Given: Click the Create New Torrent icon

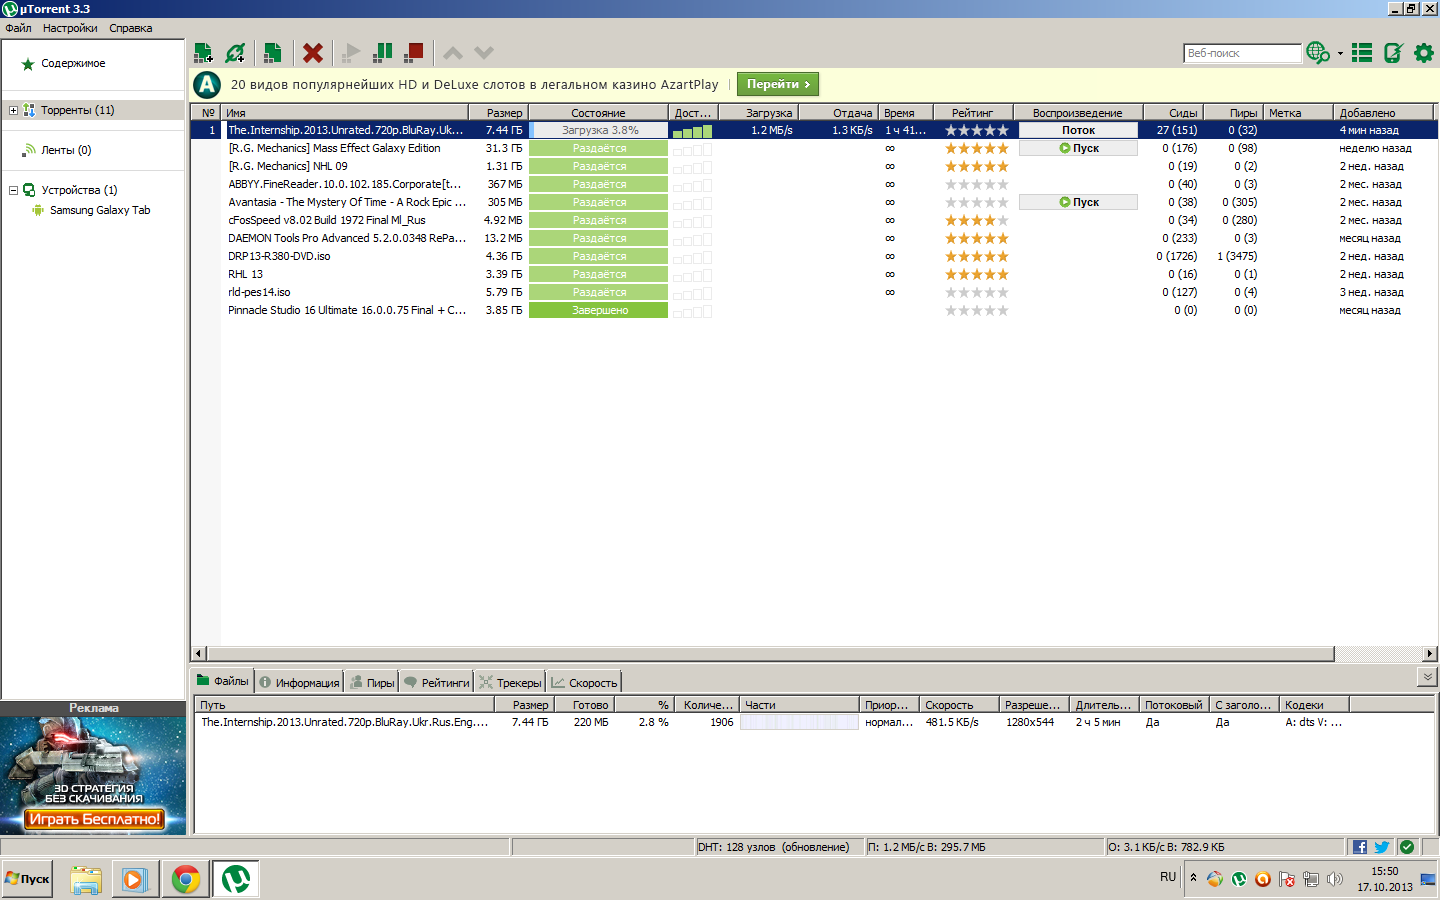Looking at the screenshot, I should pyautogui.click(x=272, y=52).
